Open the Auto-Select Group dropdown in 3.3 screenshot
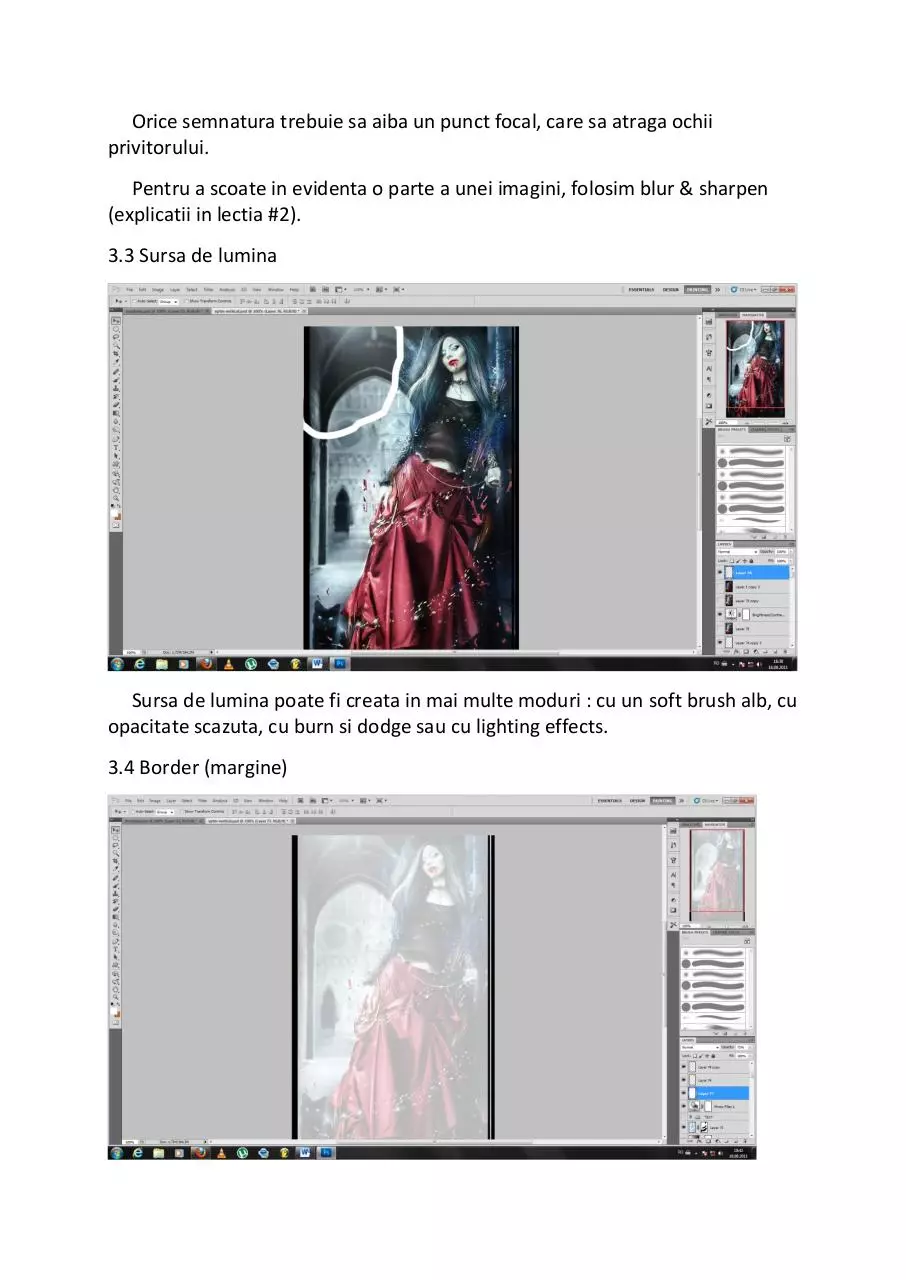 pos(168,301)
